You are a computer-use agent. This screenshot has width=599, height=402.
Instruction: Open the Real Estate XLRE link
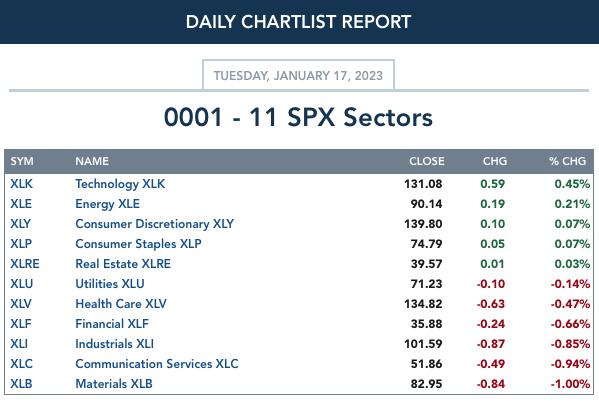(123, 264)
